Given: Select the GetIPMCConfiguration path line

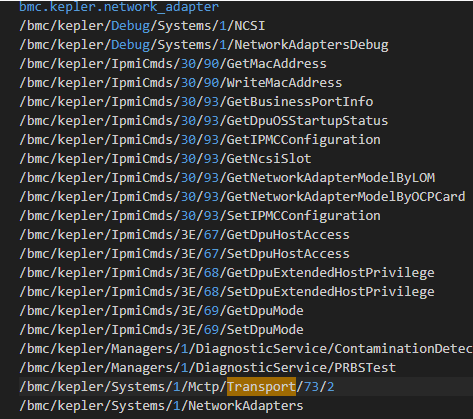Looking at the screenshot, I should click(200, 140).
